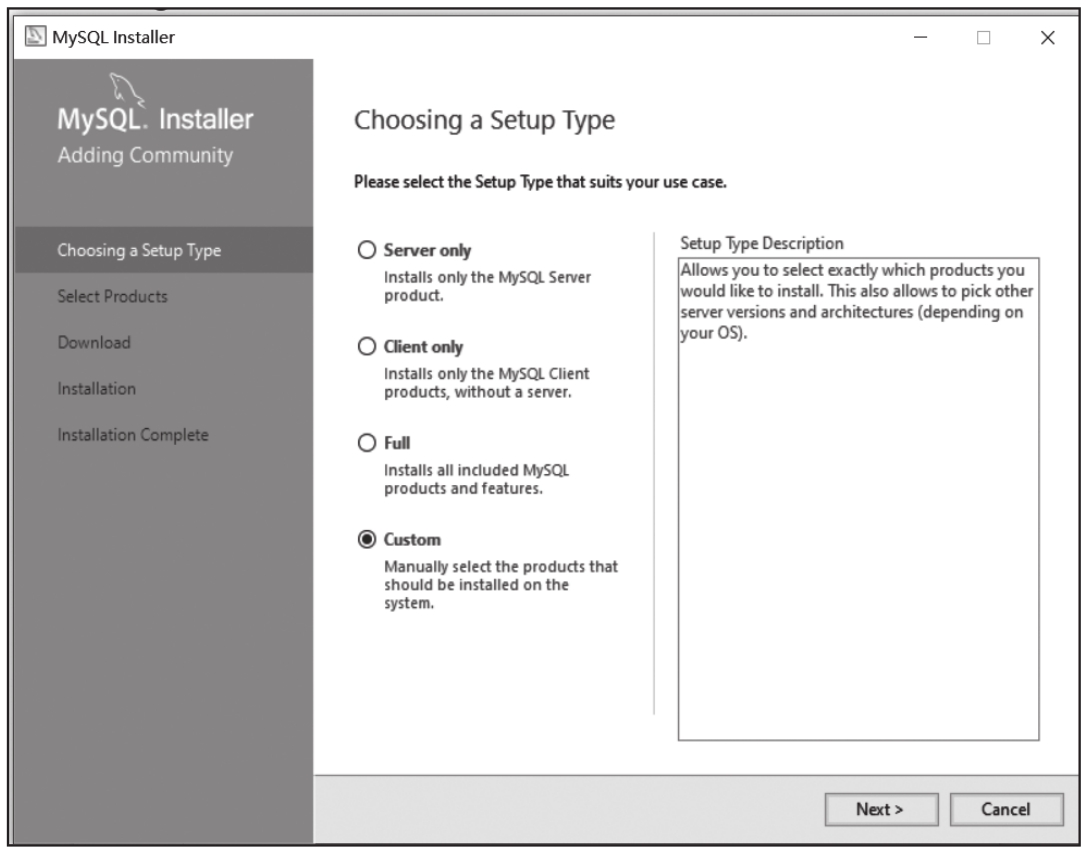This screenshot has width=1088, height=854.
Task: Click 'Installs all included MySQL products' description
Action: tap(476, 479)
